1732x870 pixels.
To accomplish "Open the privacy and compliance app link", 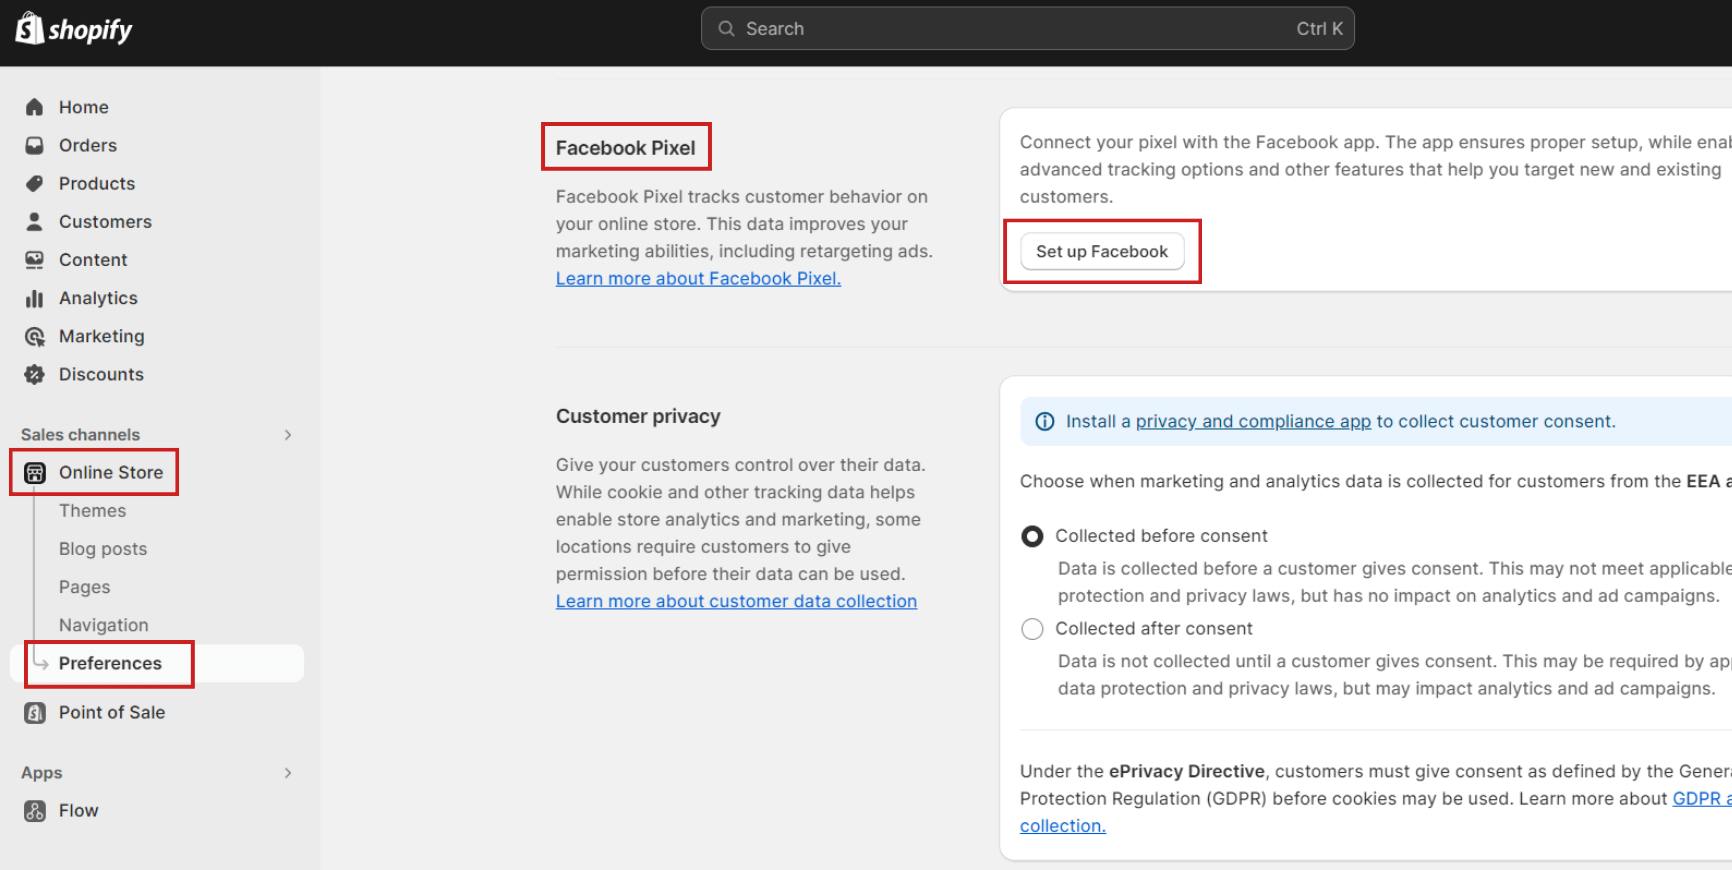I will point(1253,422).
